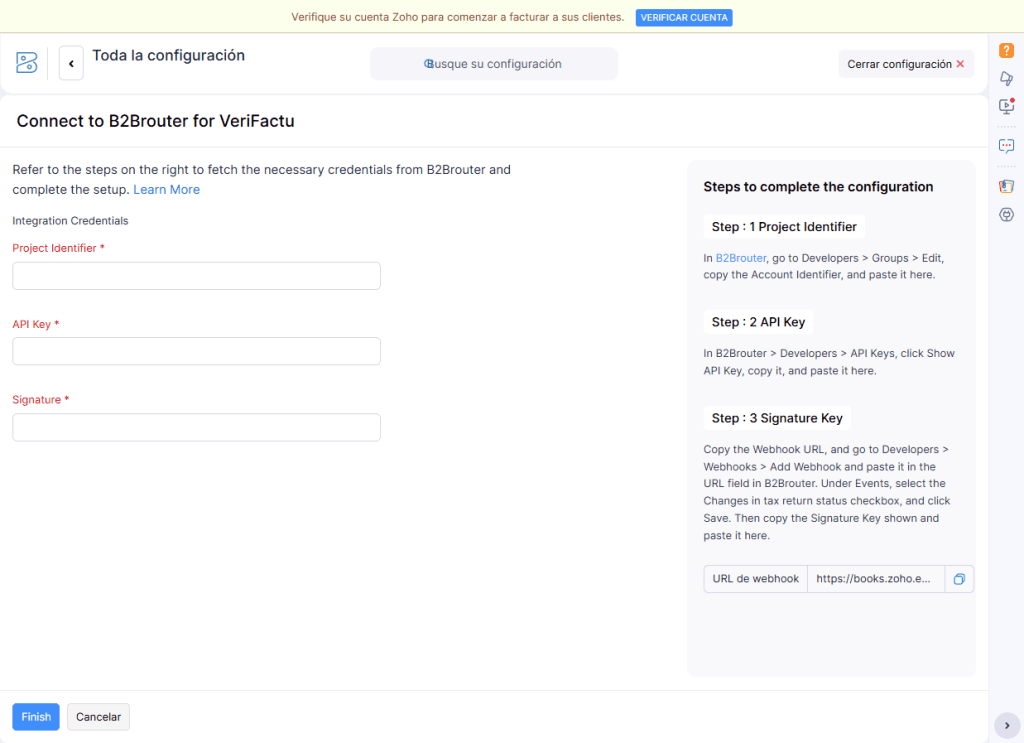Click the Cerrar configuración close button
The image size is (1024, 743).
click(905, 64)
